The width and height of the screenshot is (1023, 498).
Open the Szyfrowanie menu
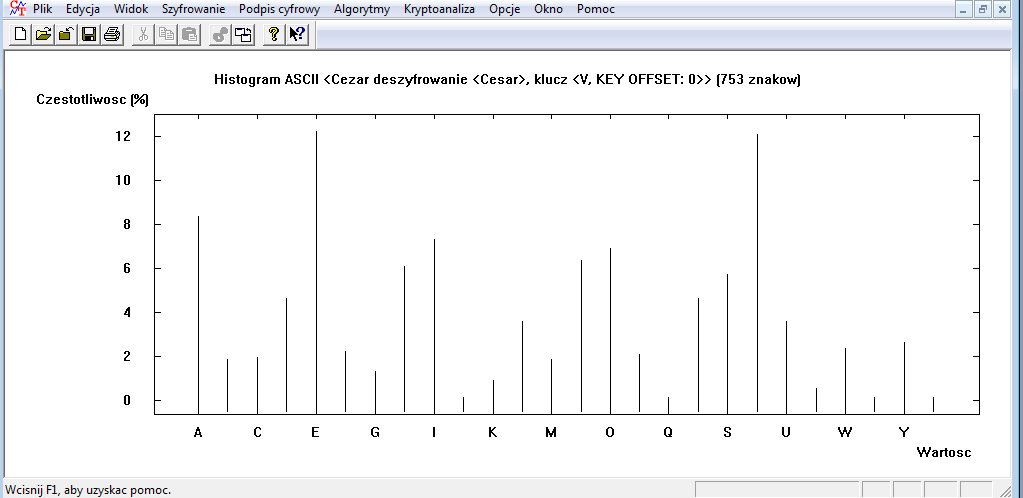(193, 9)
